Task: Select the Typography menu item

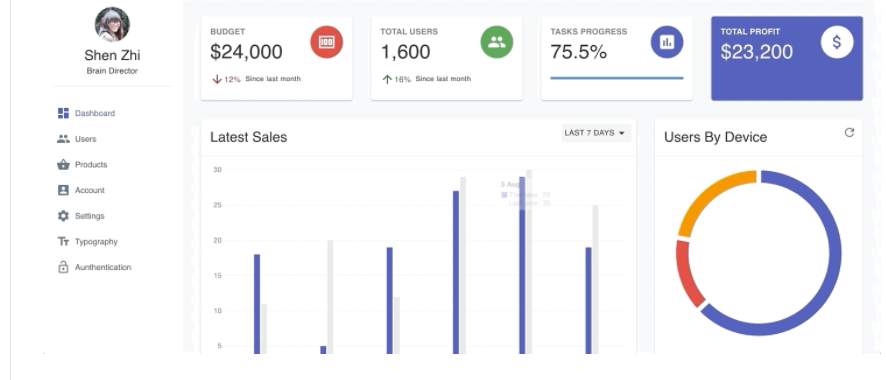Action: 96,242
